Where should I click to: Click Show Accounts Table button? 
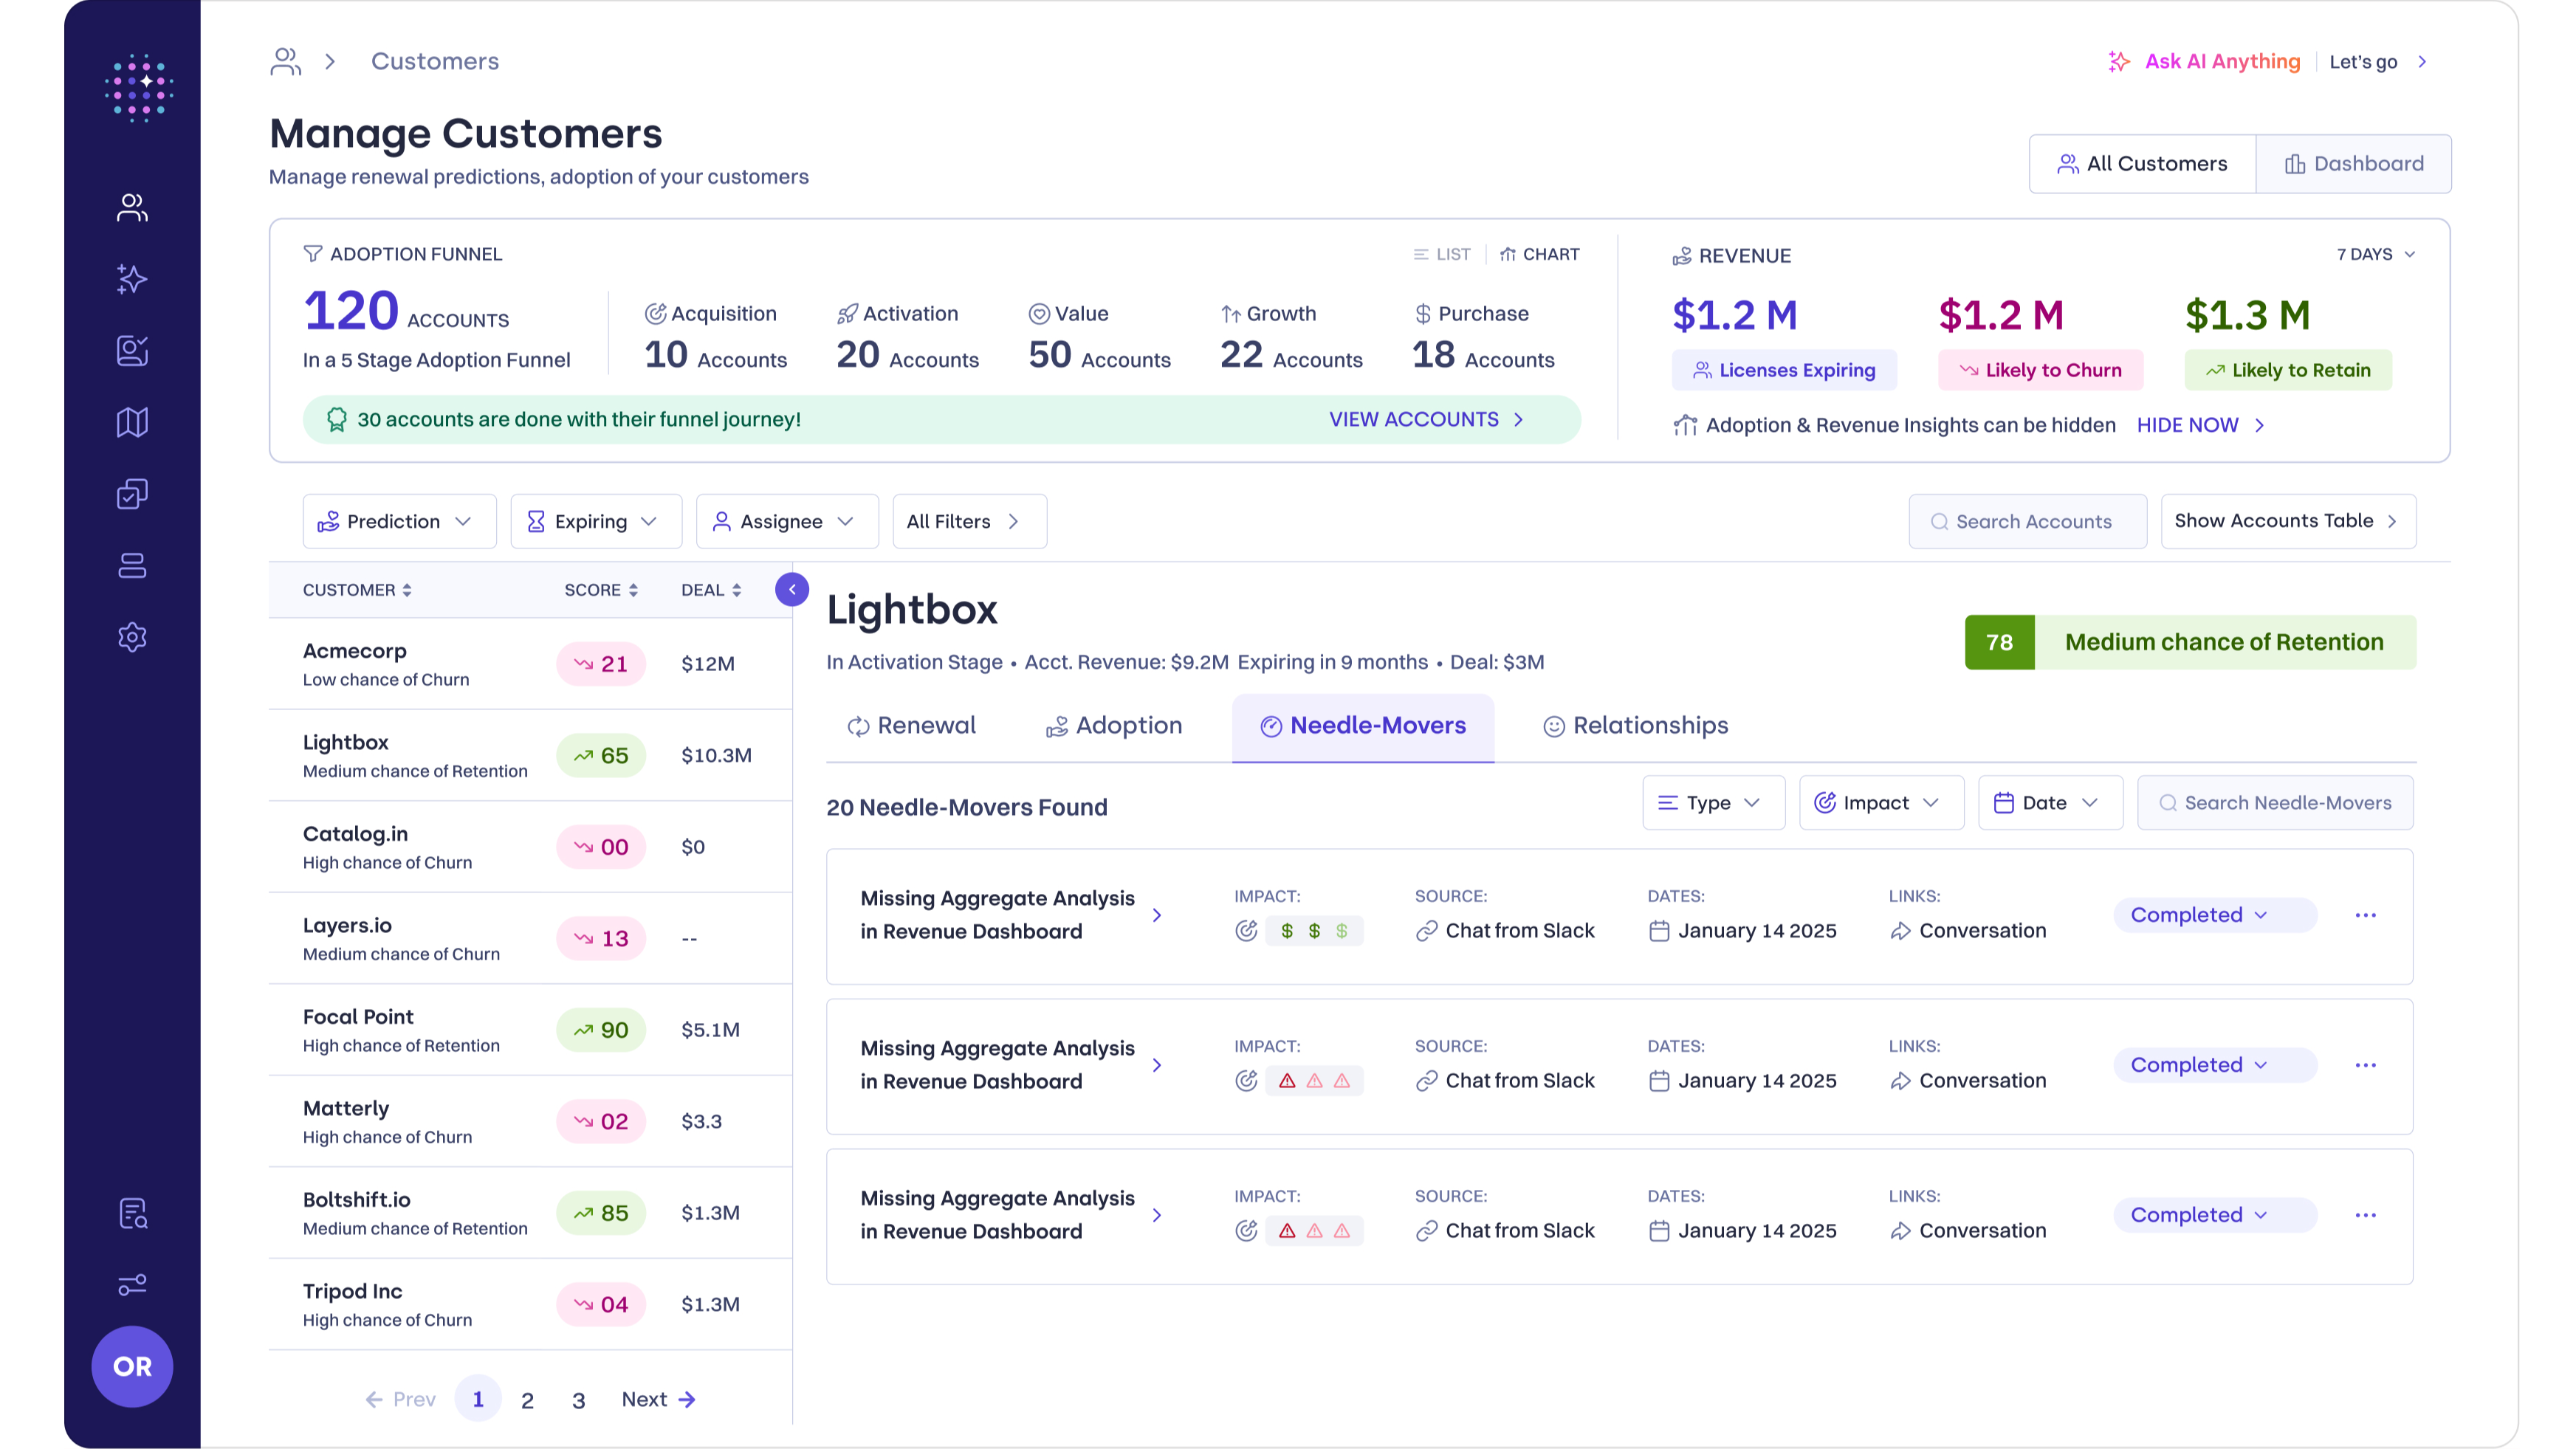pyautogui.click(x=2288, y=521)
